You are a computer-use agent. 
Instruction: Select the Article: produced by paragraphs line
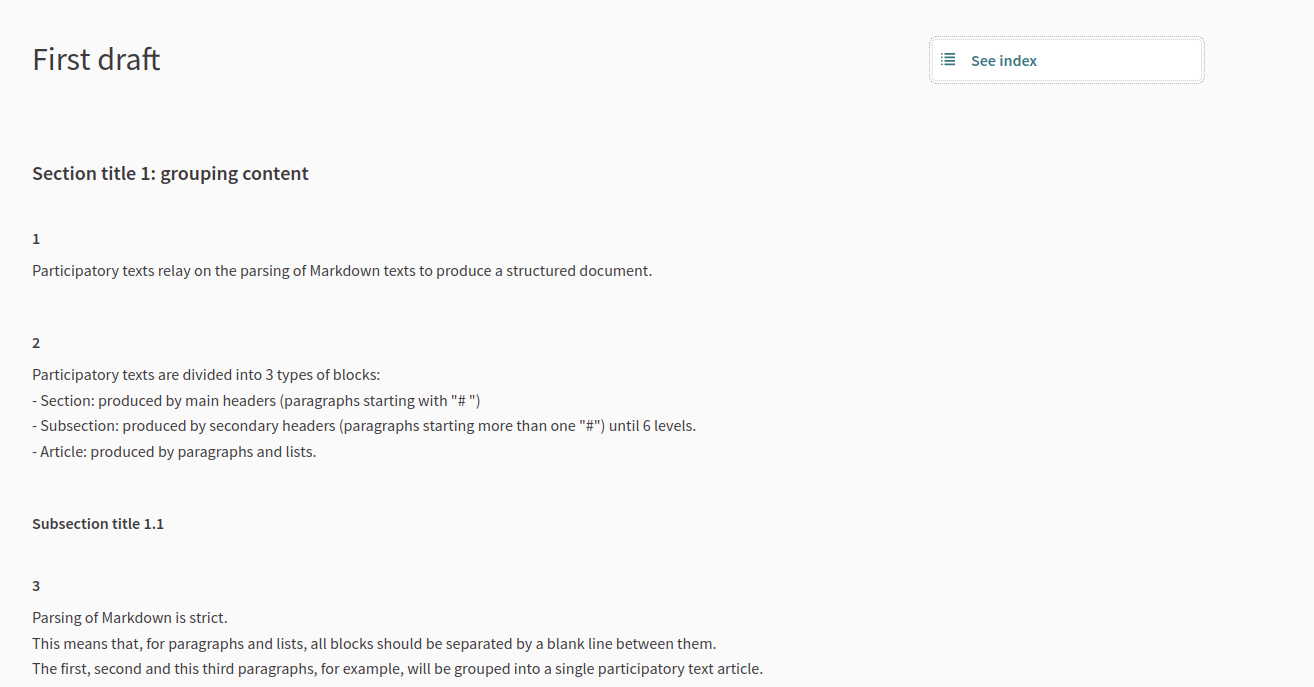coord(174,452)
